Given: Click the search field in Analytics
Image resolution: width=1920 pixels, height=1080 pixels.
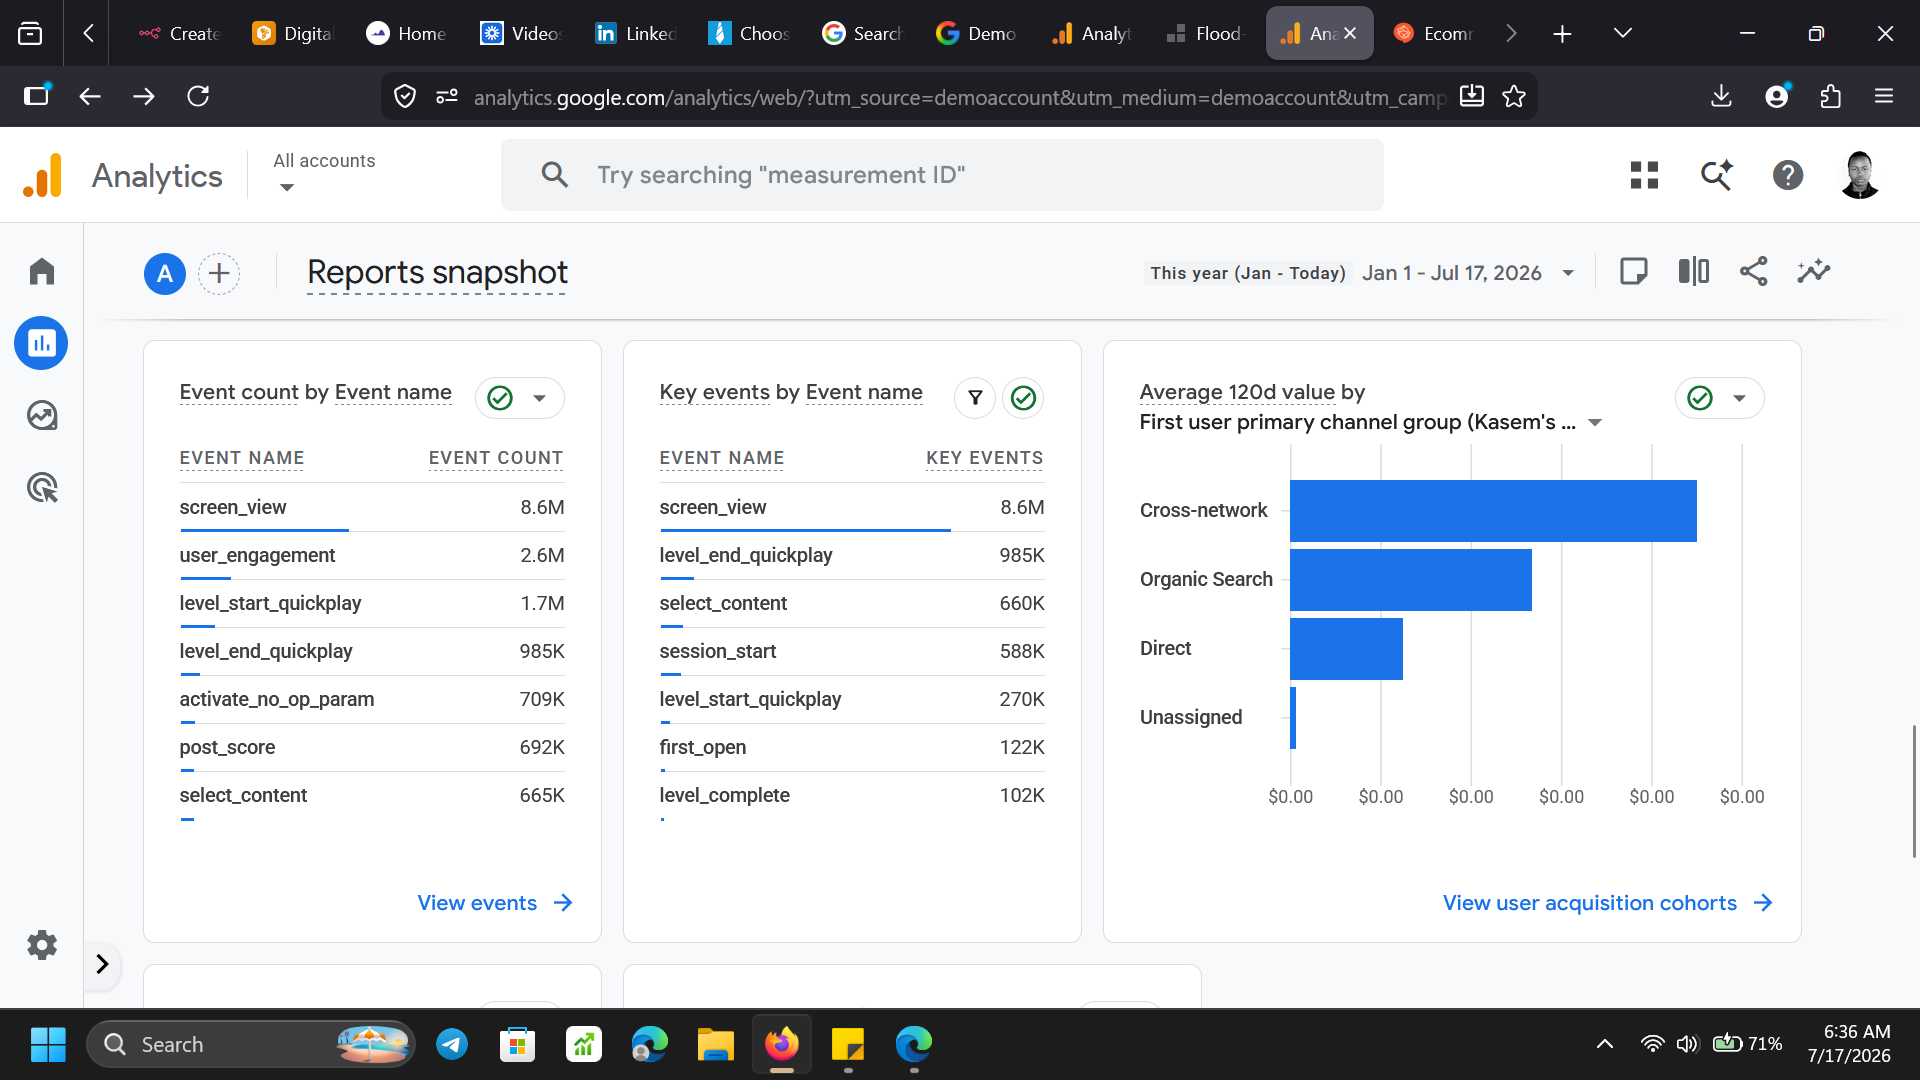Looking at the screenshot, I should click(x=942, y=175).
